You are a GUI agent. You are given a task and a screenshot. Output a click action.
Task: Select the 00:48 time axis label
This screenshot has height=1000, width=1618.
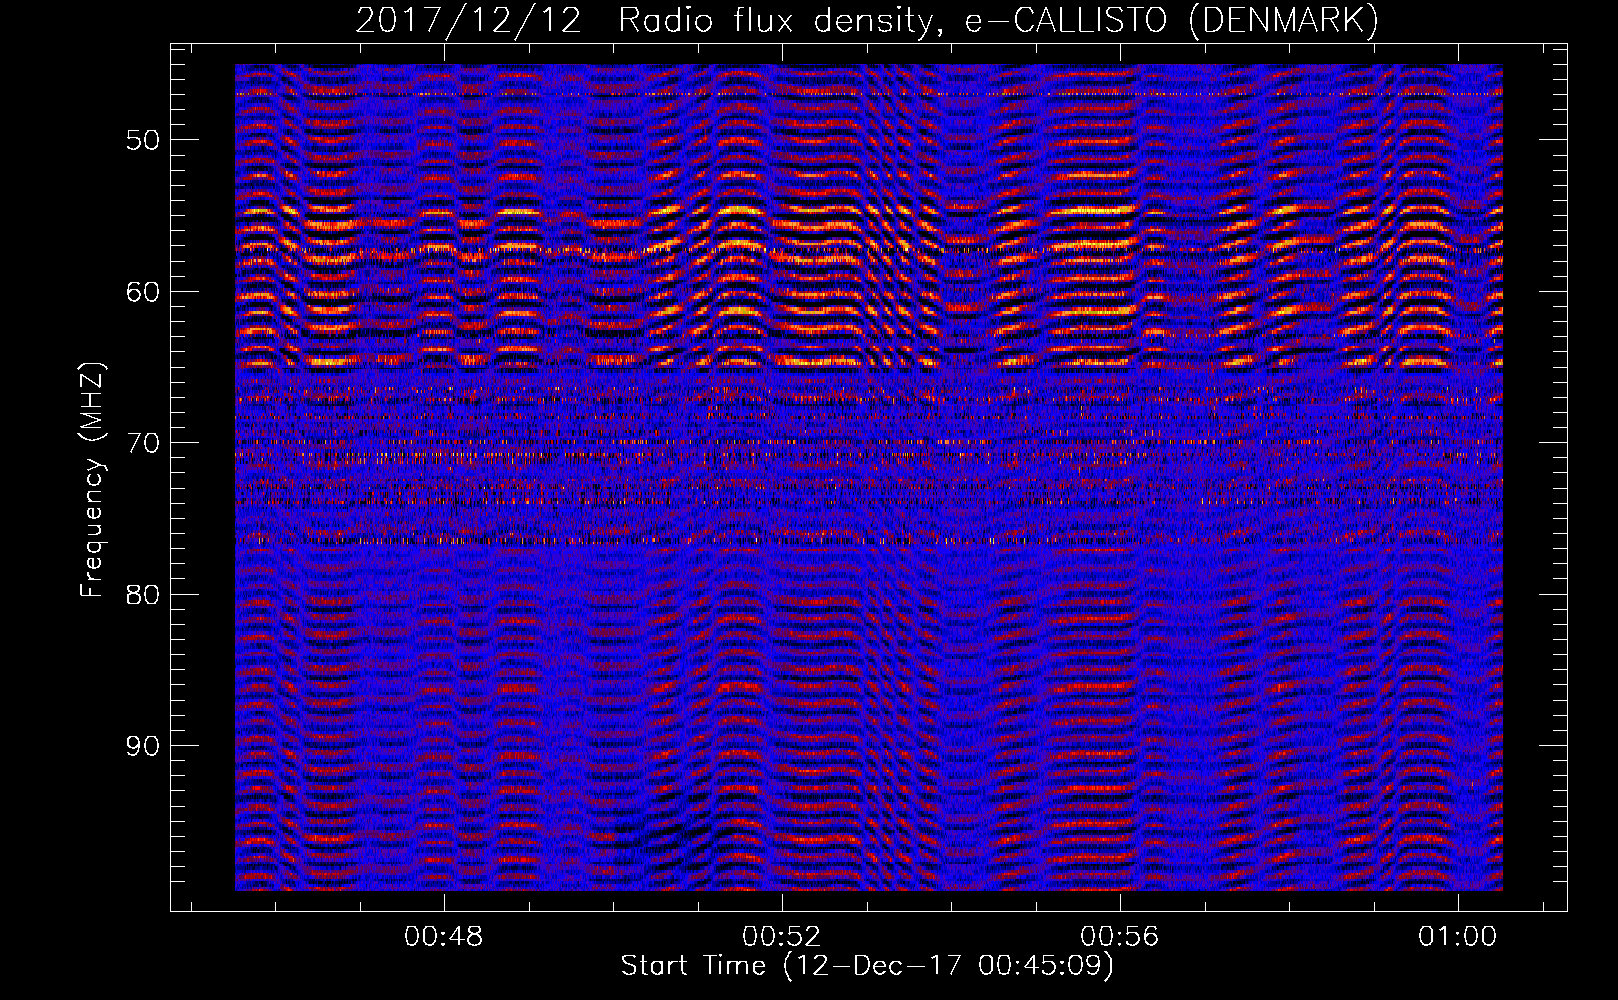(x=443, y=937)
